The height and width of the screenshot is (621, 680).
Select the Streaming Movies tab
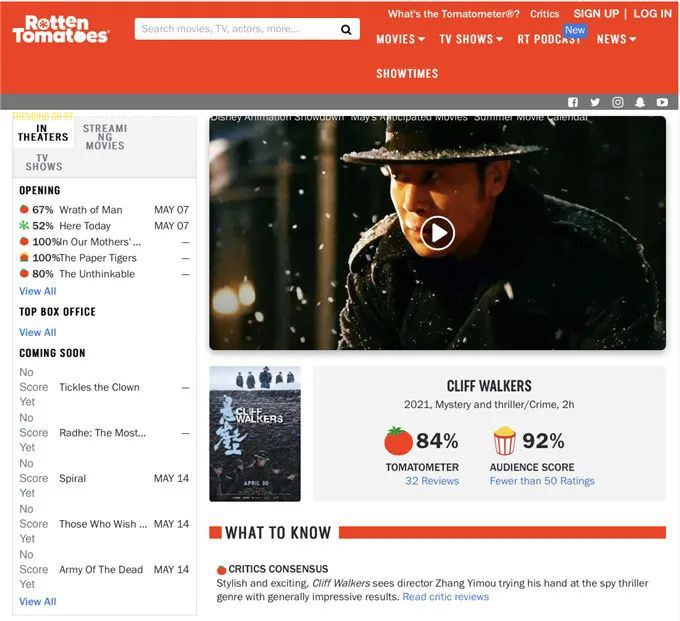pos(105,137)
